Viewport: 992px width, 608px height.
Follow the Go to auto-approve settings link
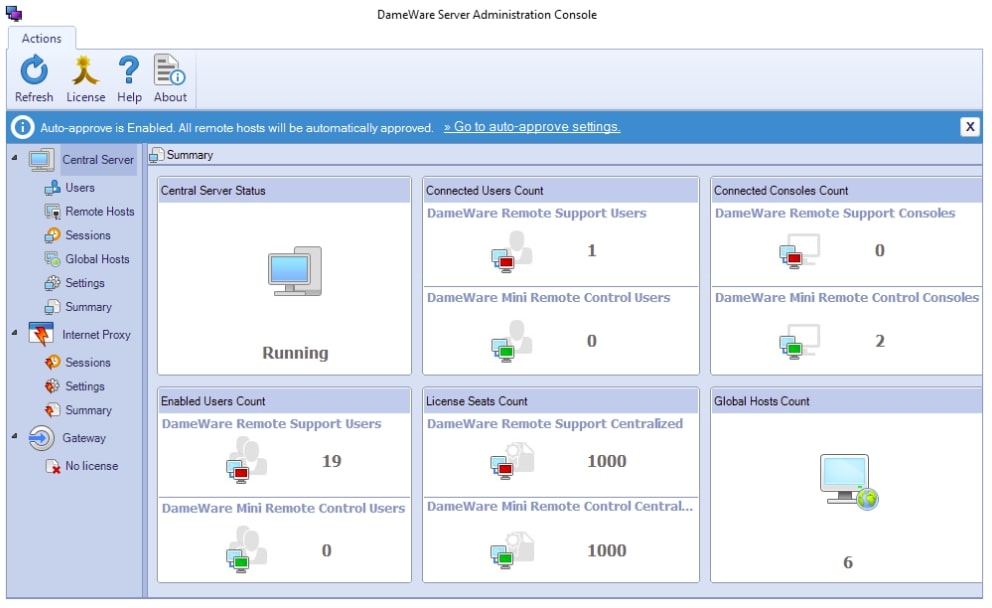(x=531, y=127)
